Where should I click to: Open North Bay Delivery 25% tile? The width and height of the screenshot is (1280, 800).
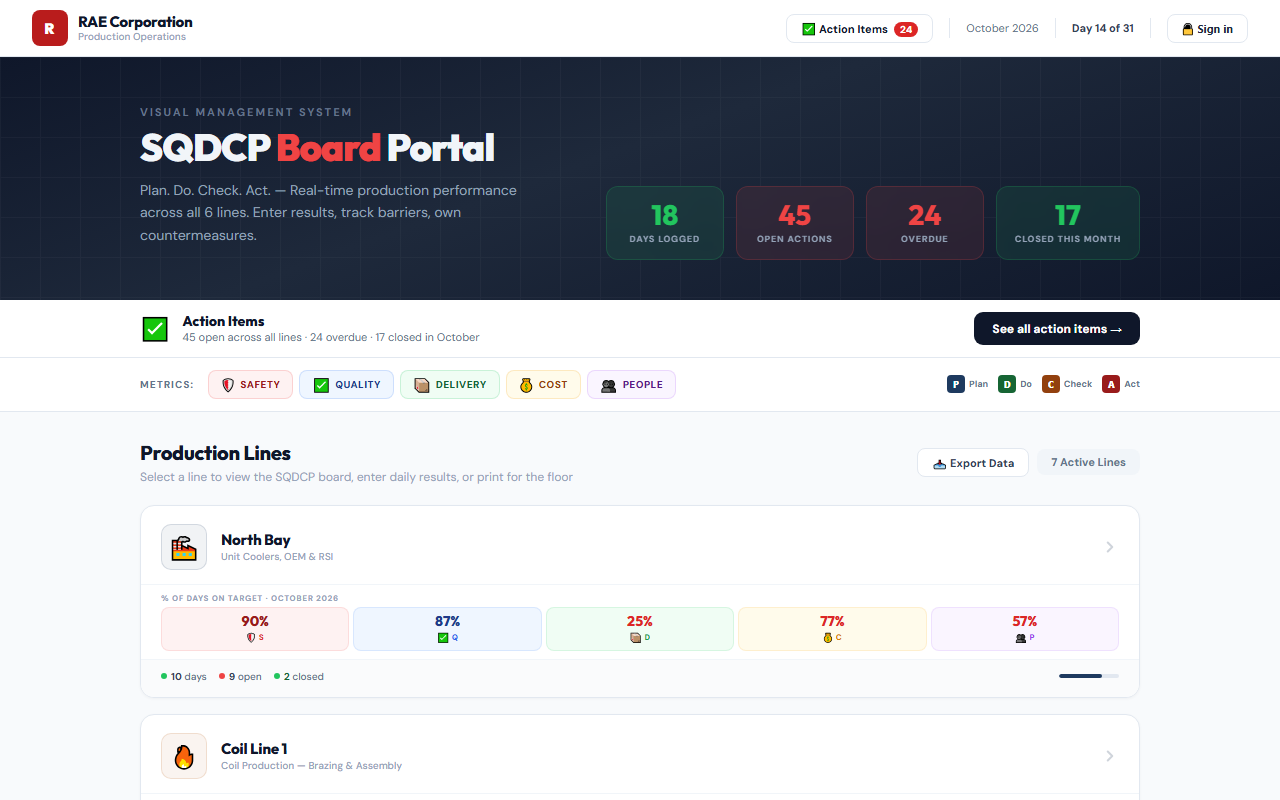640,629
